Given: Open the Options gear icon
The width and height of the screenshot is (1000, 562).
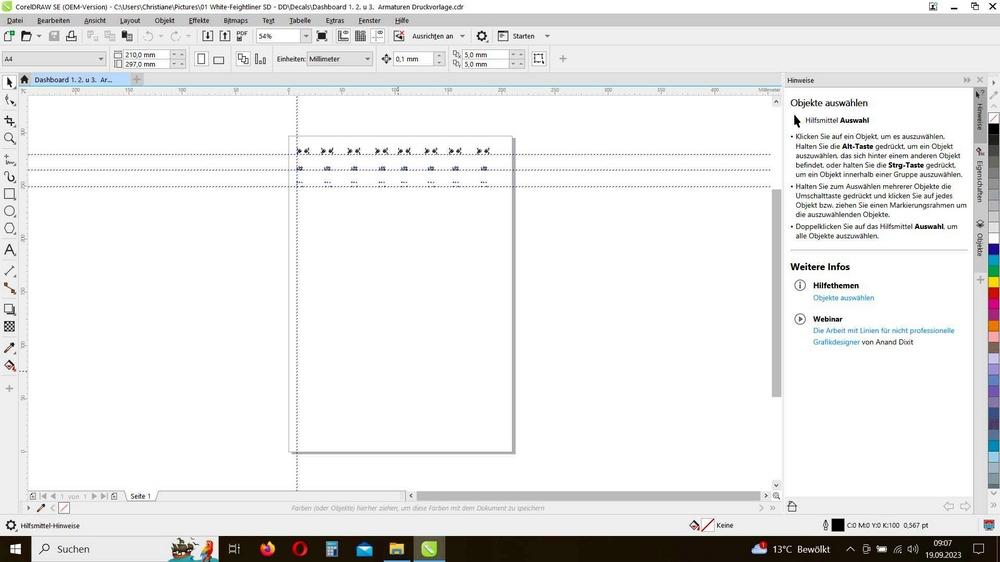Looking at the screenshot, I should pos(482,36).
